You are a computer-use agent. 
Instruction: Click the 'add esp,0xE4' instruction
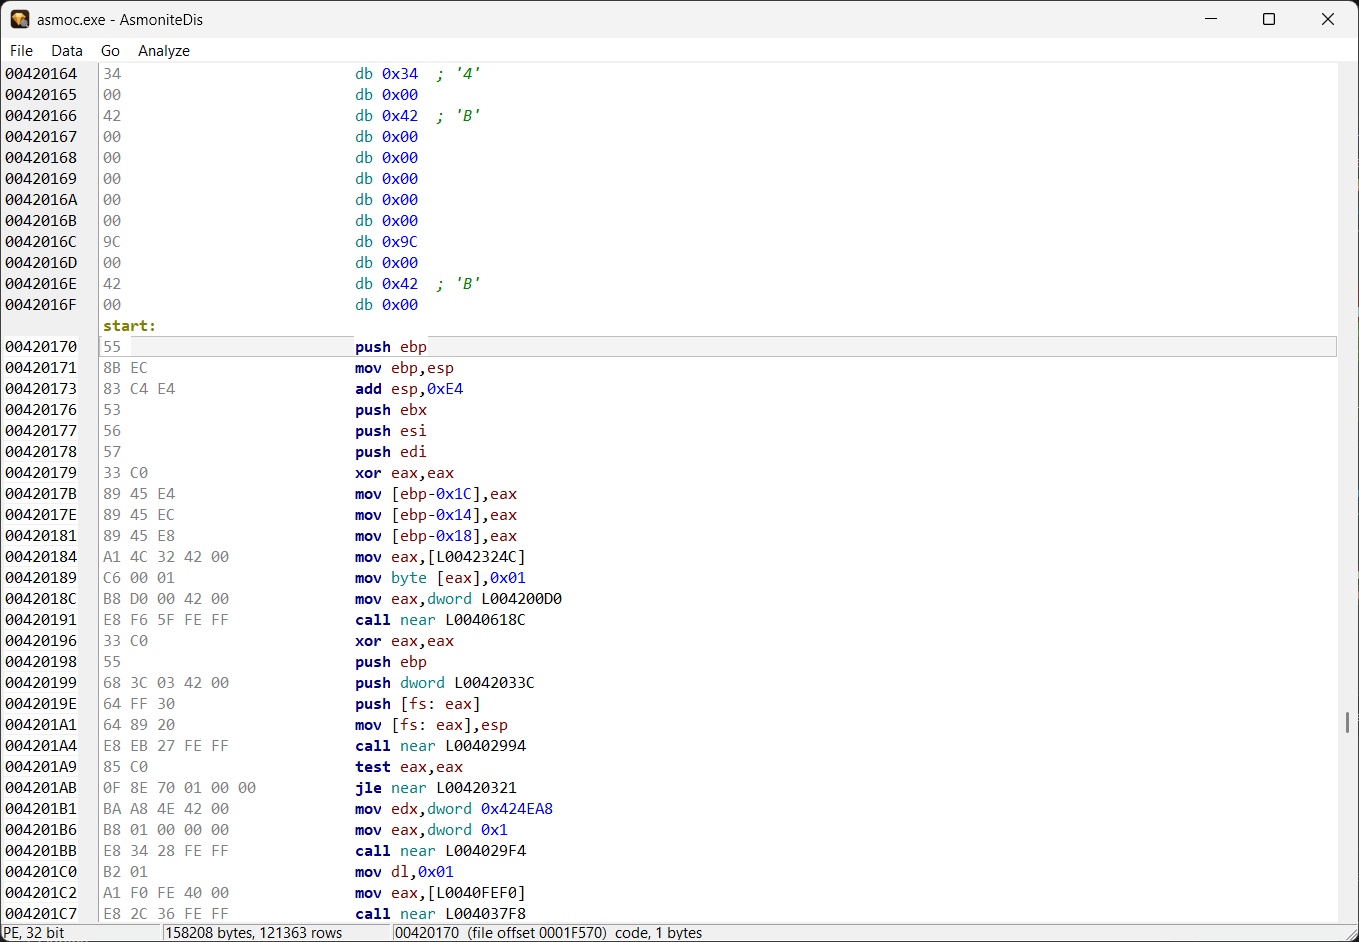(409, 389)
